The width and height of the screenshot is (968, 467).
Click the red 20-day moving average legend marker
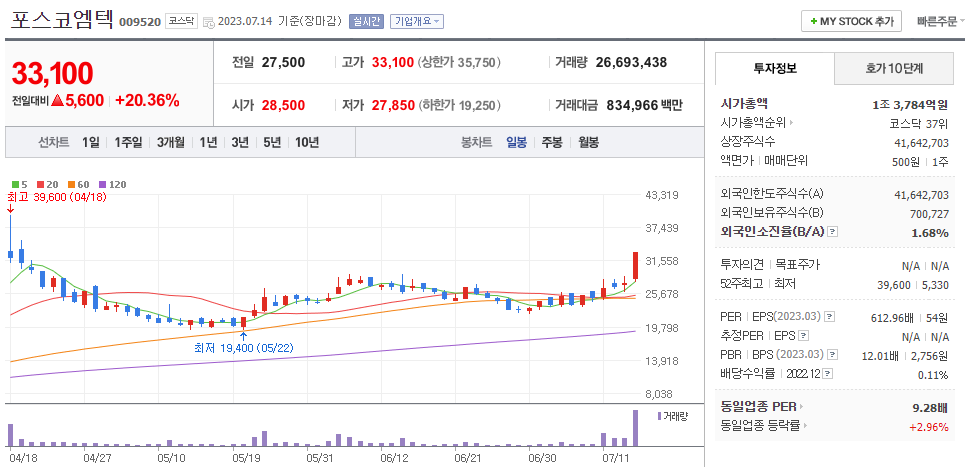(x=40, y=184)
